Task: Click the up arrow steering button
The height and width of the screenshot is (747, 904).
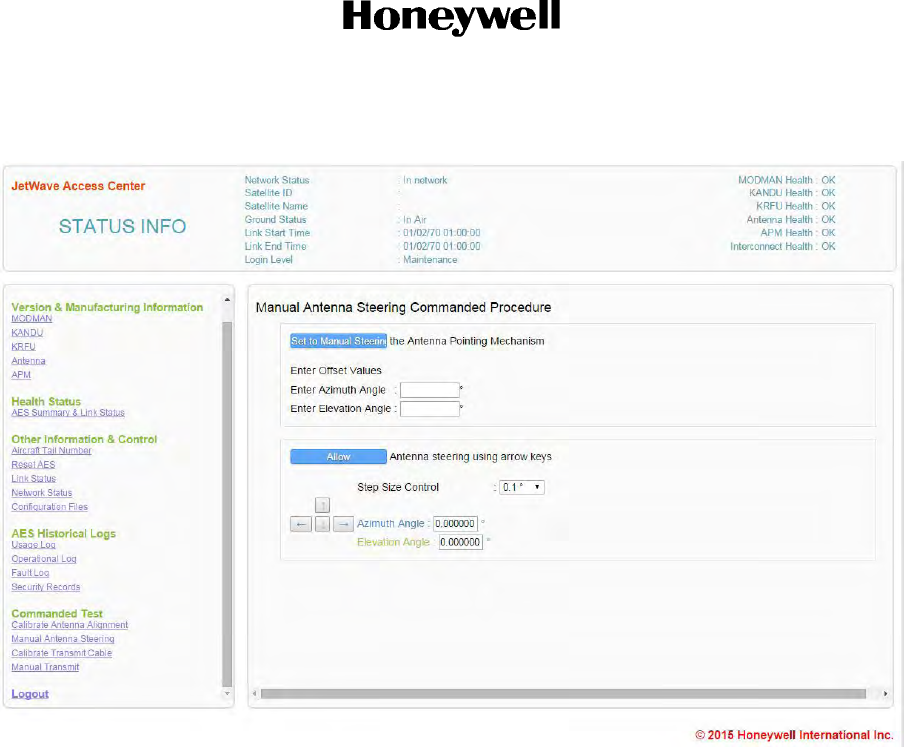Action: [322, 505]
